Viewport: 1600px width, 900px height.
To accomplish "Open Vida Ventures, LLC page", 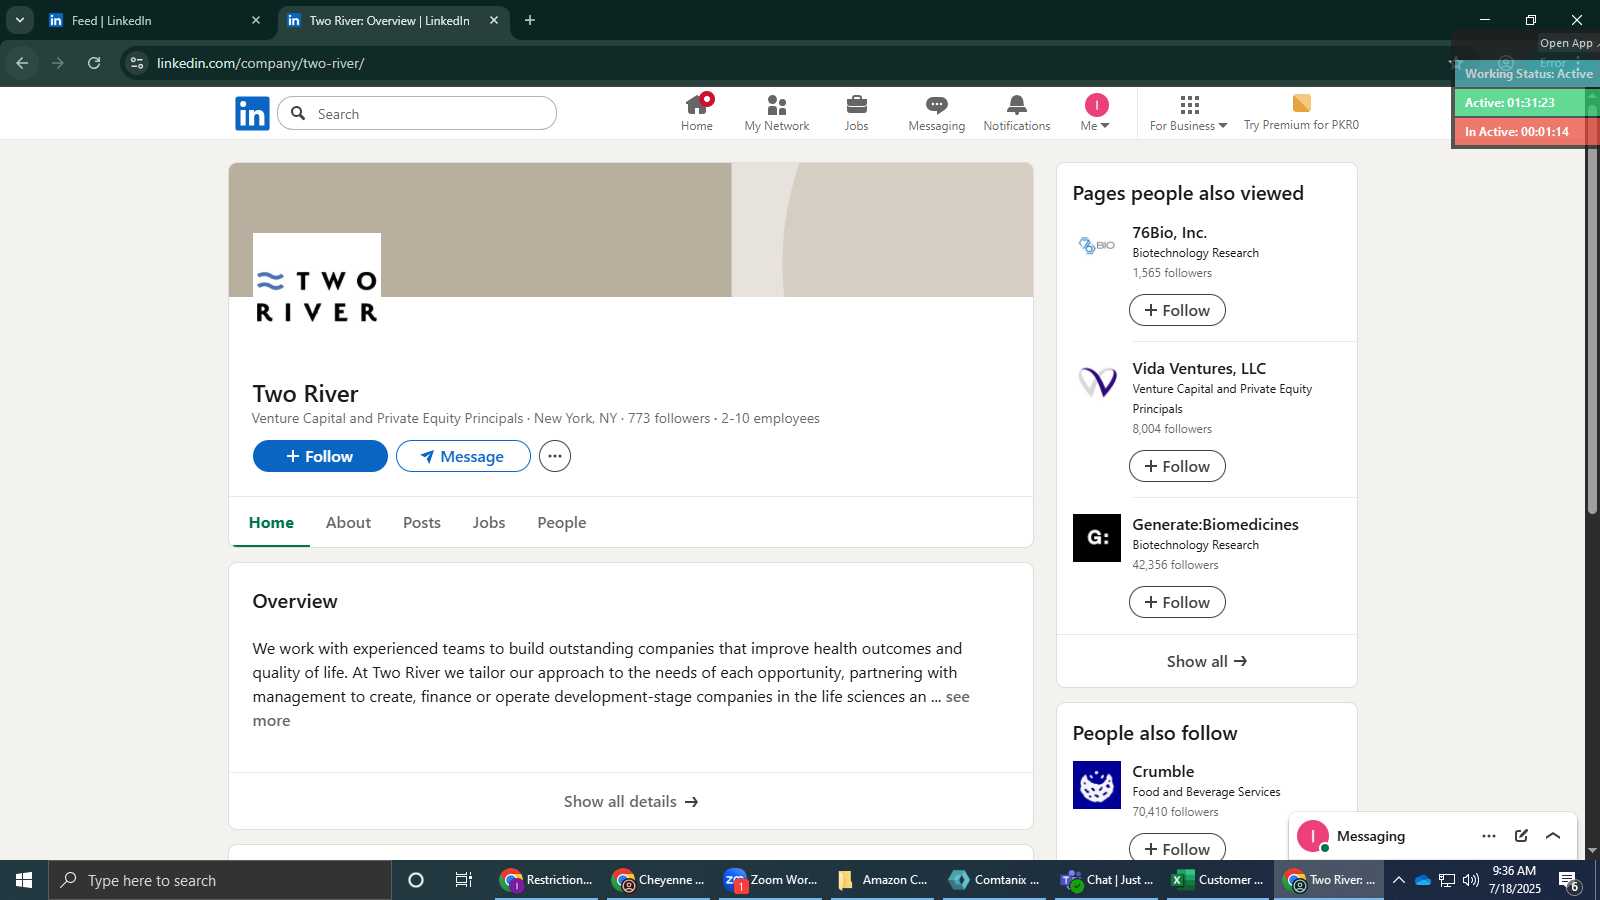I will tap(1199, 368).
